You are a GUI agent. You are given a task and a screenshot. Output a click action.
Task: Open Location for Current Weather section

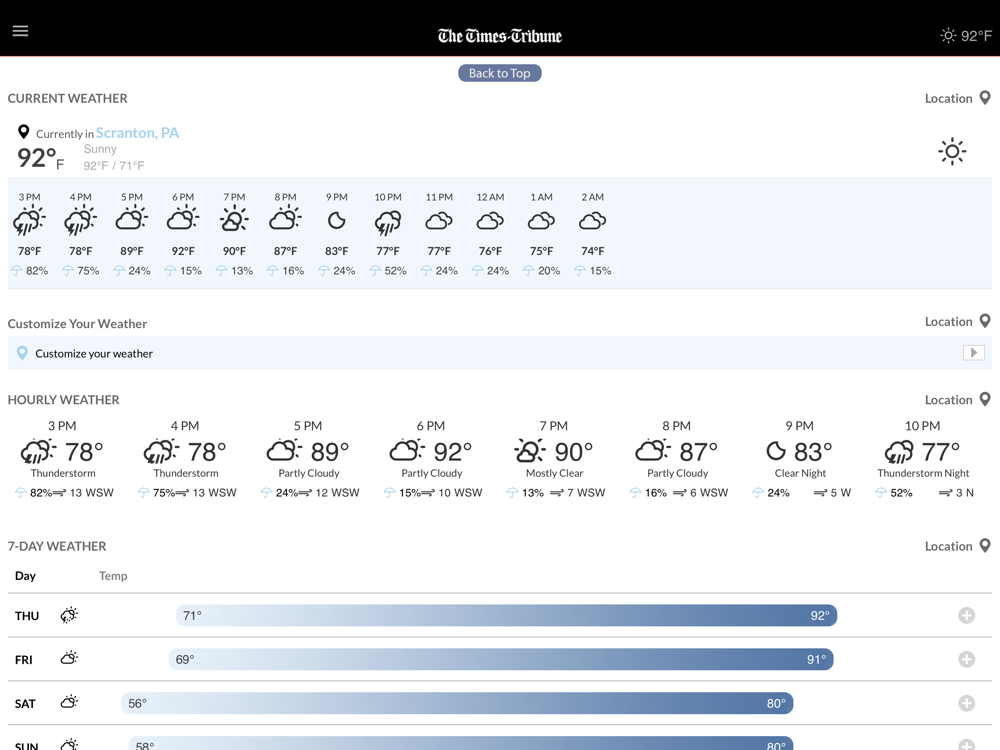tap(957, 98)
